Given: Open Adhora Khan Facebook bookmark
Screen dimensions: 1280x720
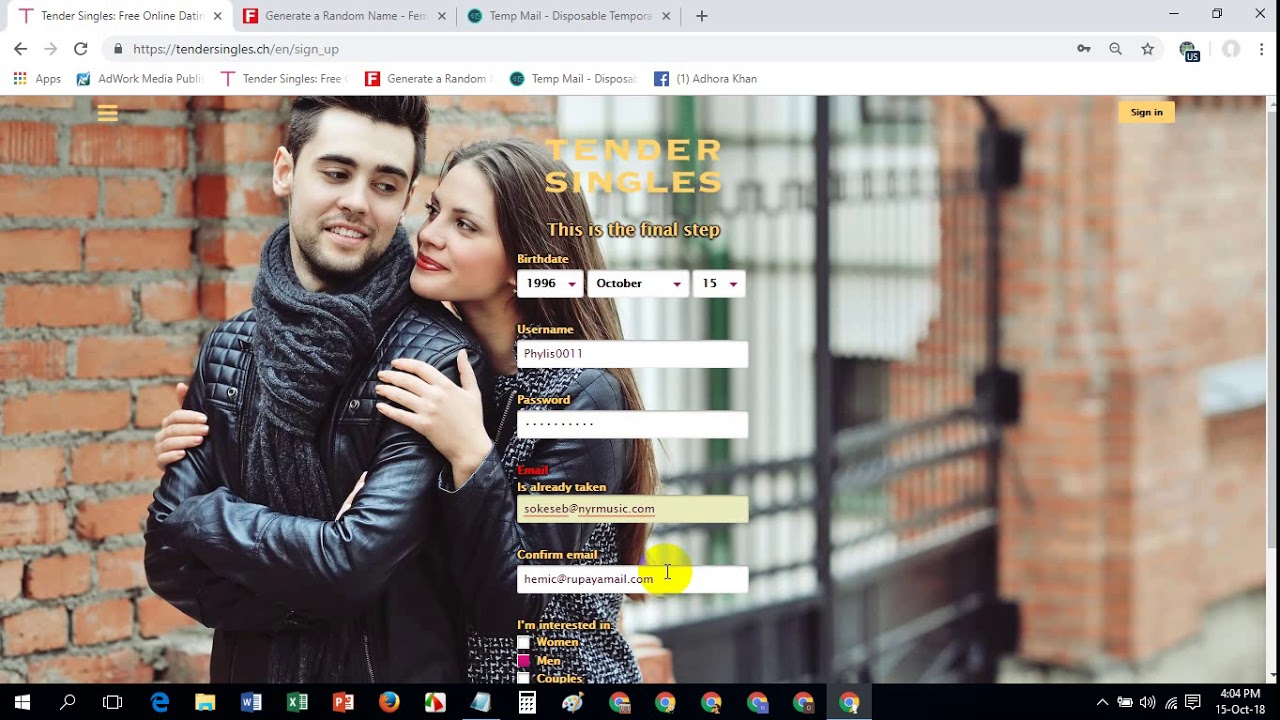Looking at the screenshot, I should click(706, 79).
